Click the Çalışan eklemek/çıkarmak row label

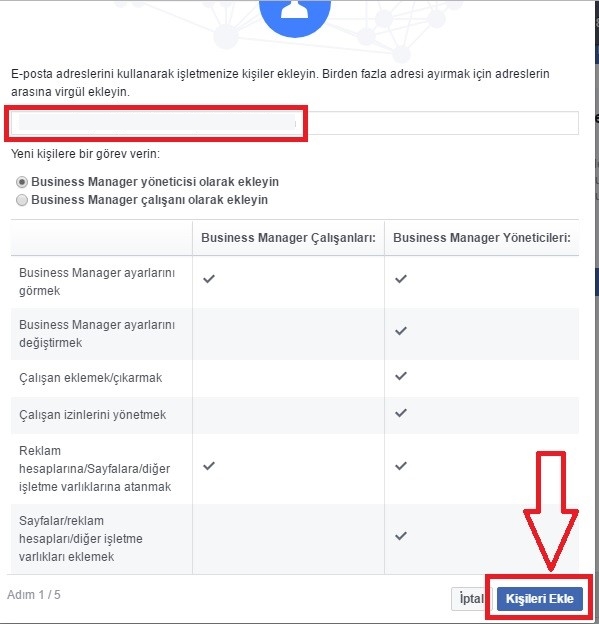(x=91, y=378)
